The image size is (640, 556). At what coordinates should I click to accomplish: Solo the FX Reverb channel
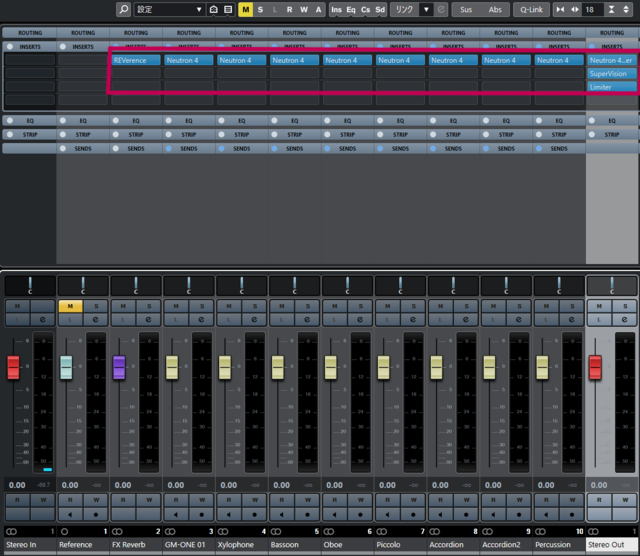(149, 306)
